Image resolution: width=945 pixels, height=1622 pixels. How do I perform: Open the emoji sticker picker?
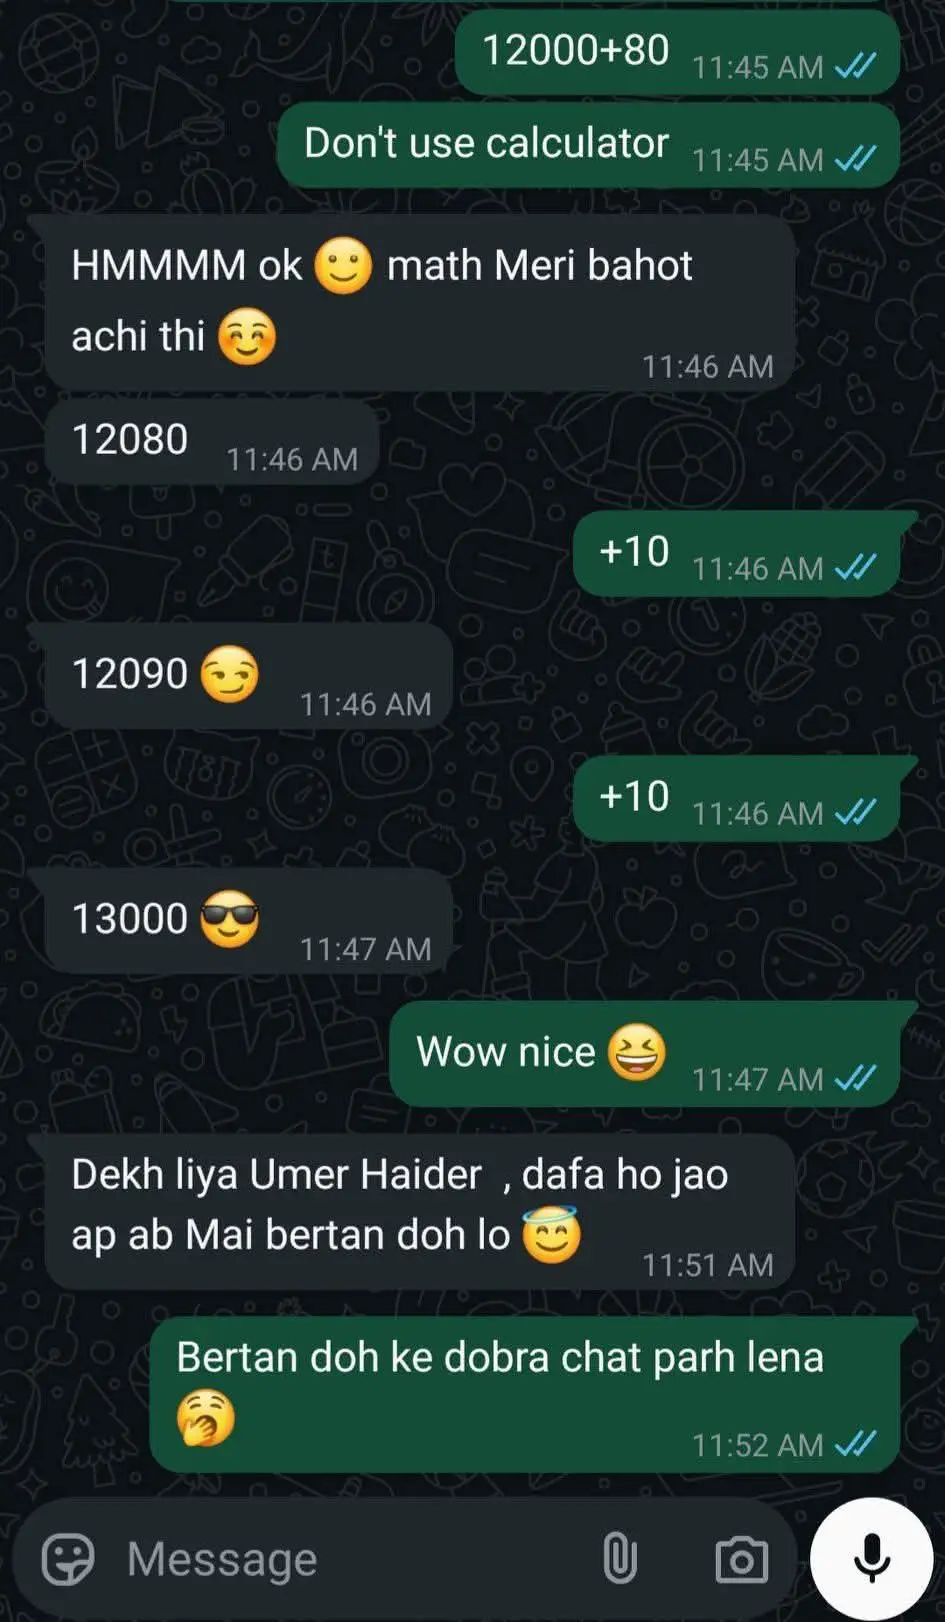[x=68, y=1558]
